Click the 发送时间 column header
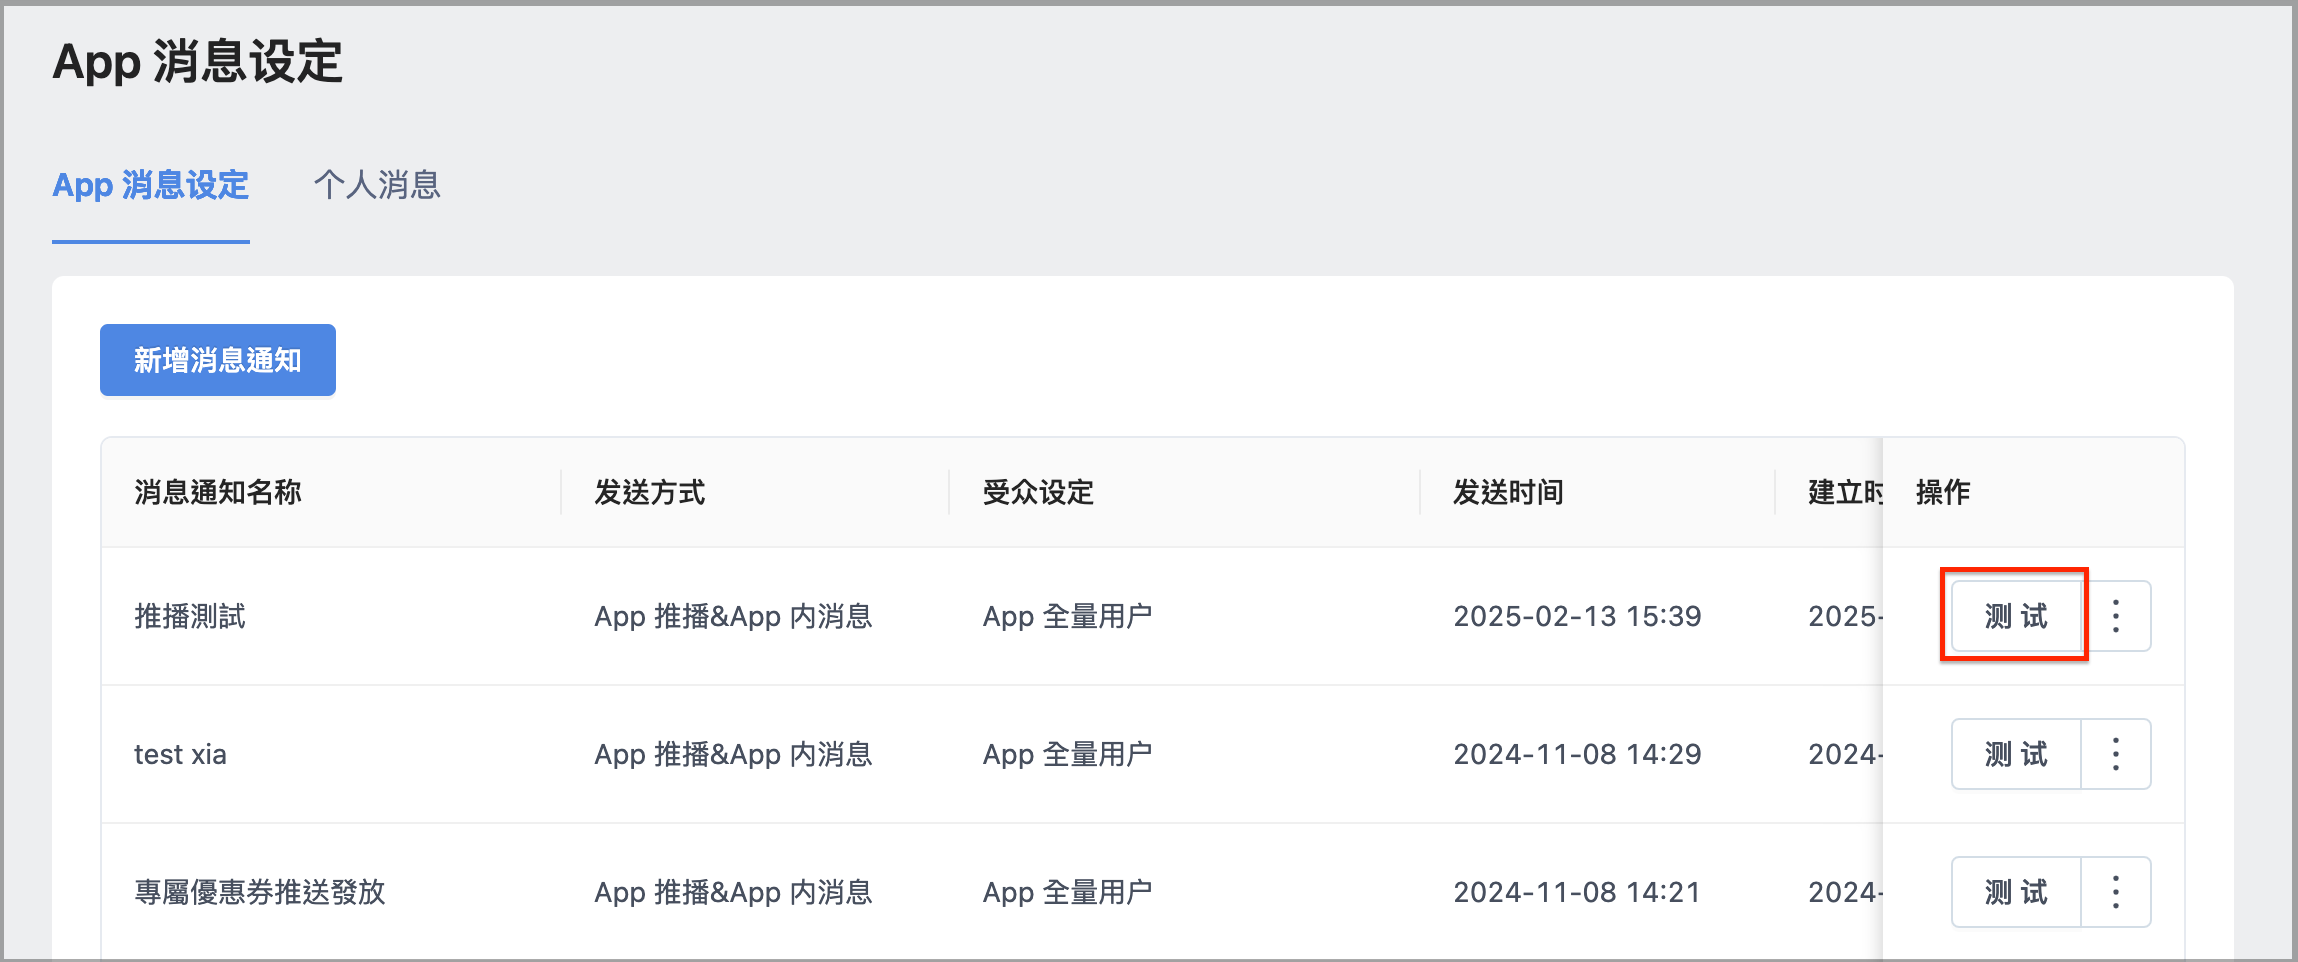Screen dimensions: 2298x962 [1508, 492]
